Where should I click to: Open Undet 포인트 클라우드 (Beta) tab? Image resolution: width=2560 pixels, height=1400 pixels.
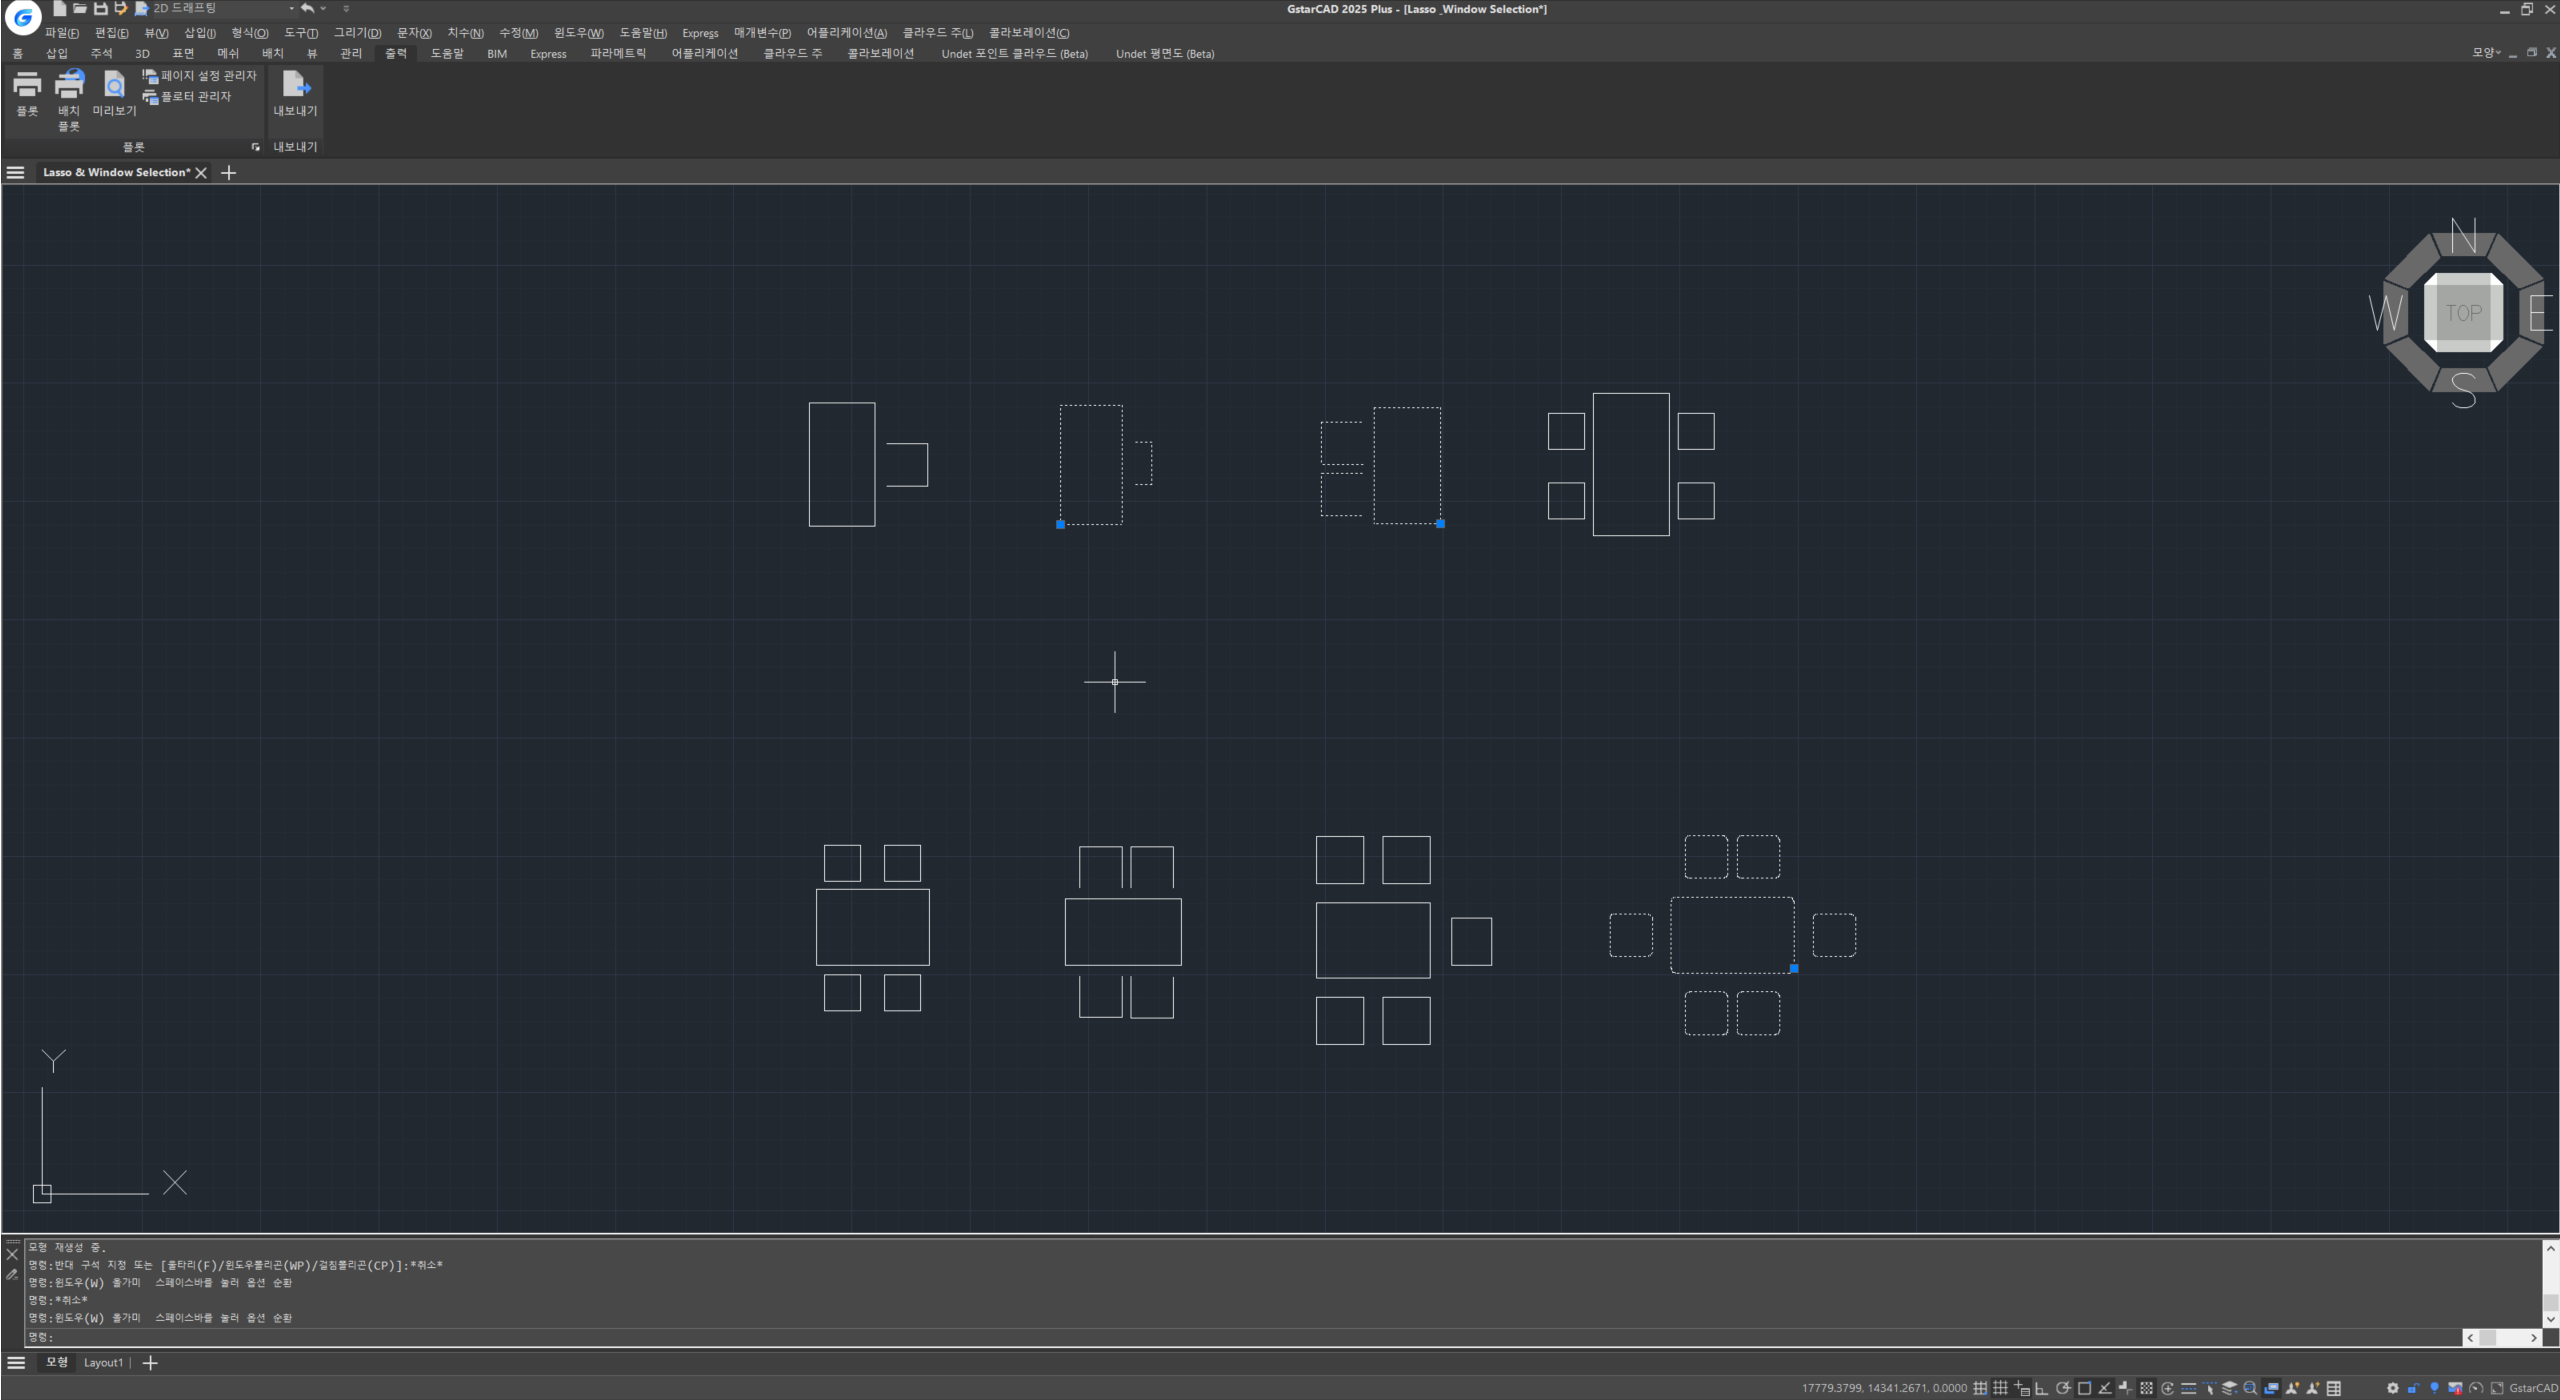pos(1014,54)
